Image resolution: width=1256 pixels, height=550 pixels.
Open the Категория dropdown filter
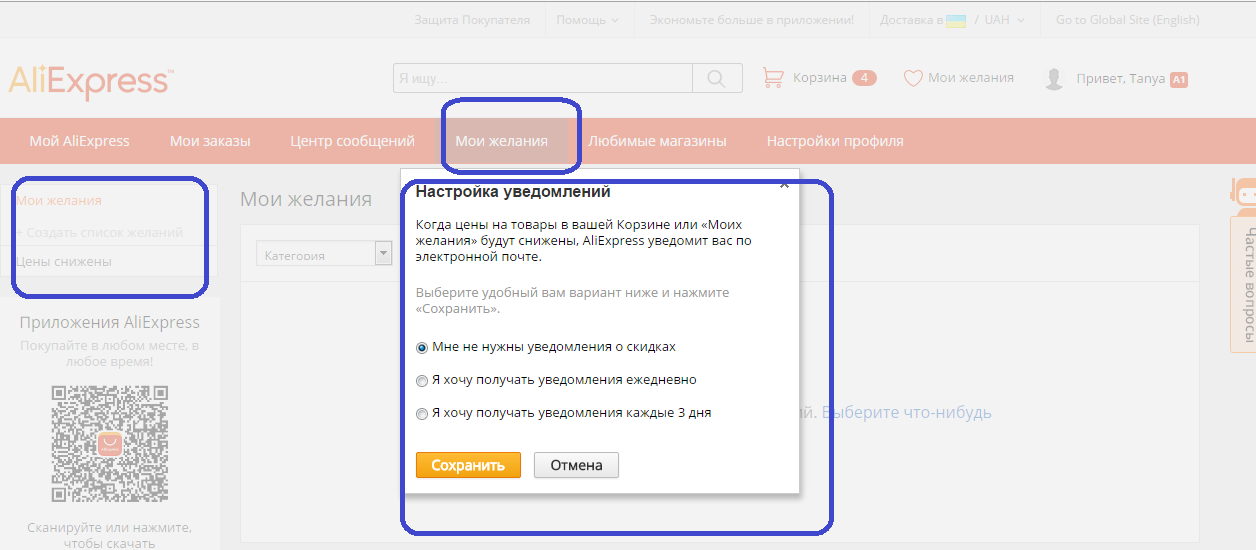tap(324, 255)
